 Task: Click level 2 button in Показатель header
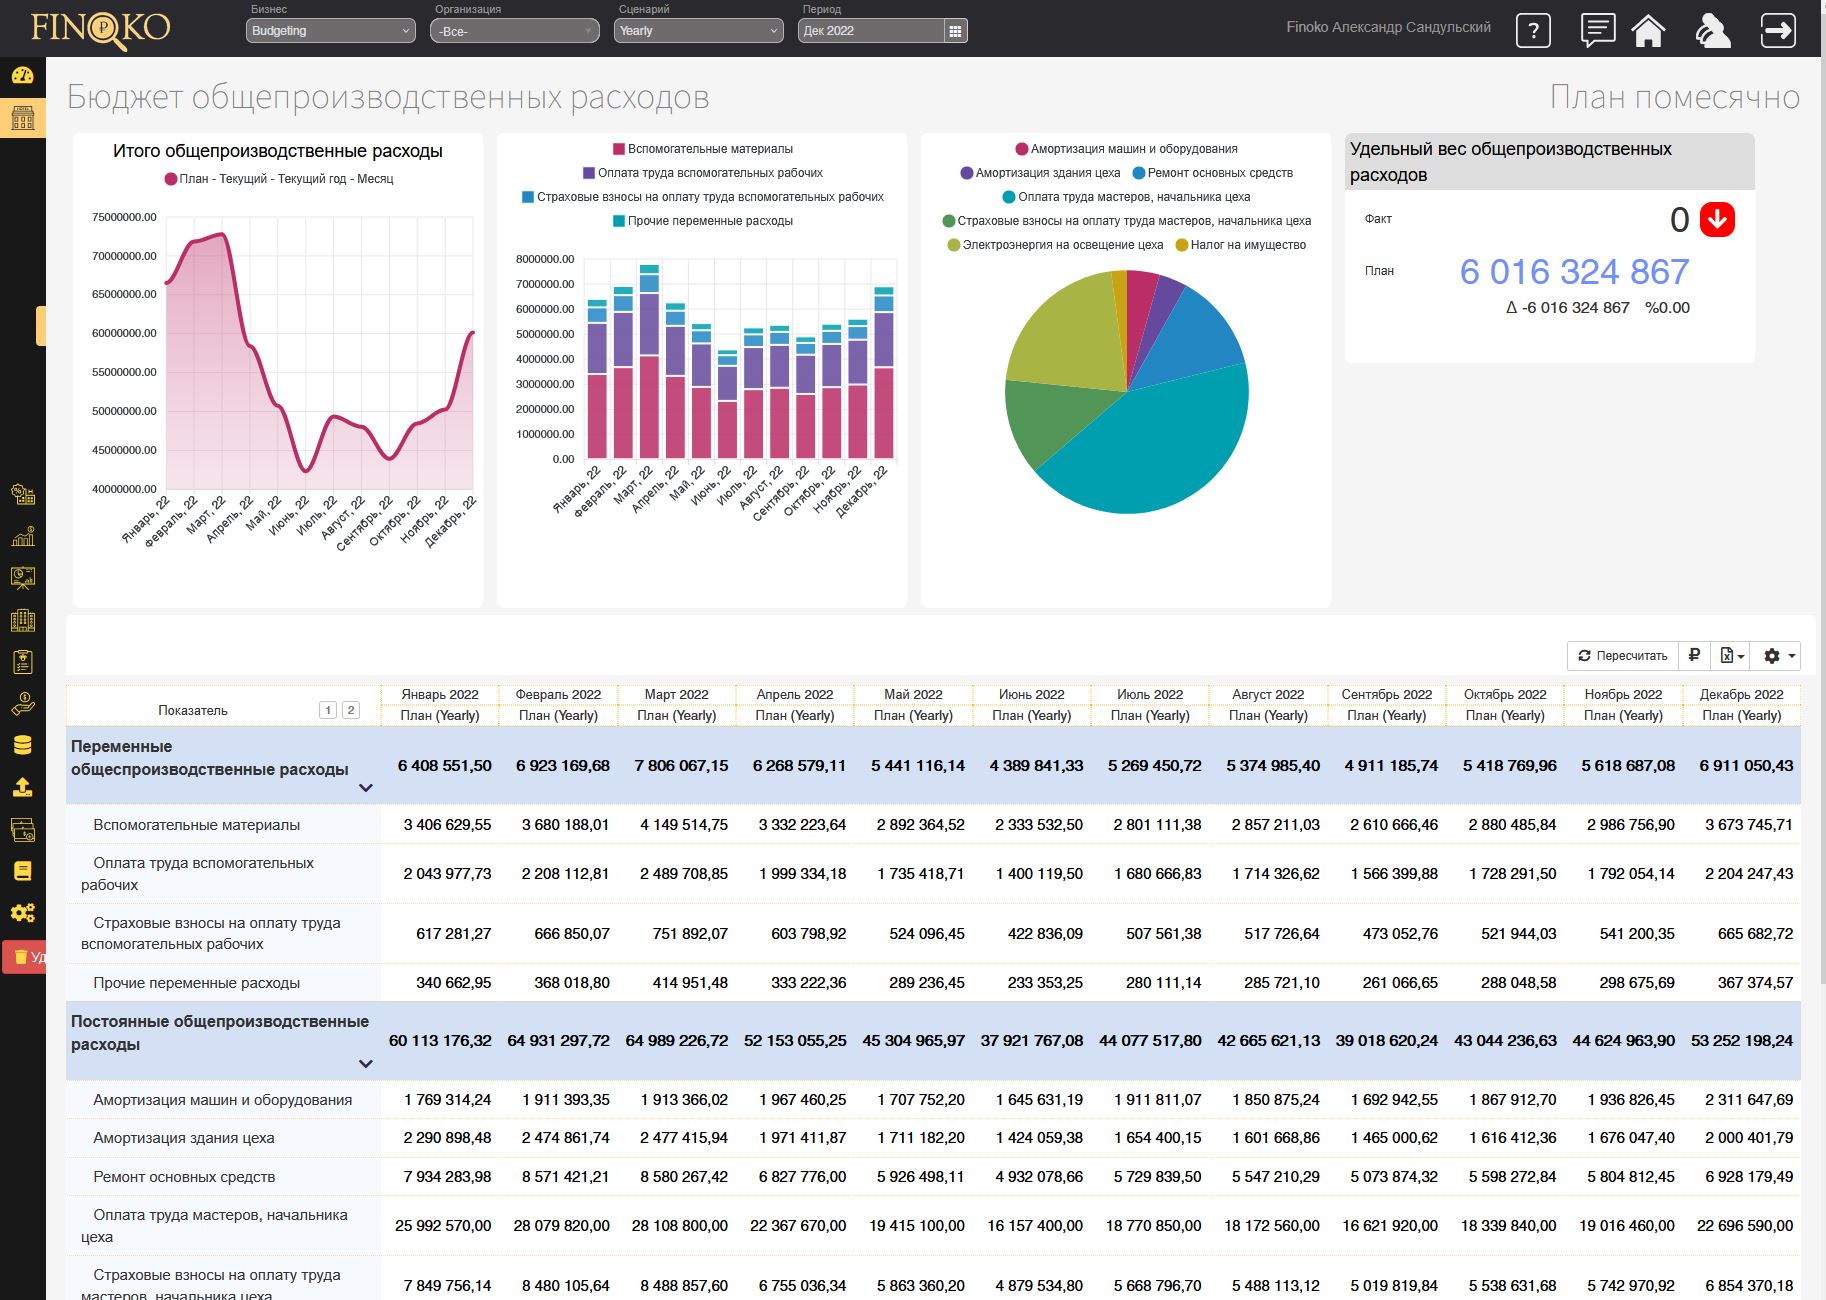click(350, 710)
